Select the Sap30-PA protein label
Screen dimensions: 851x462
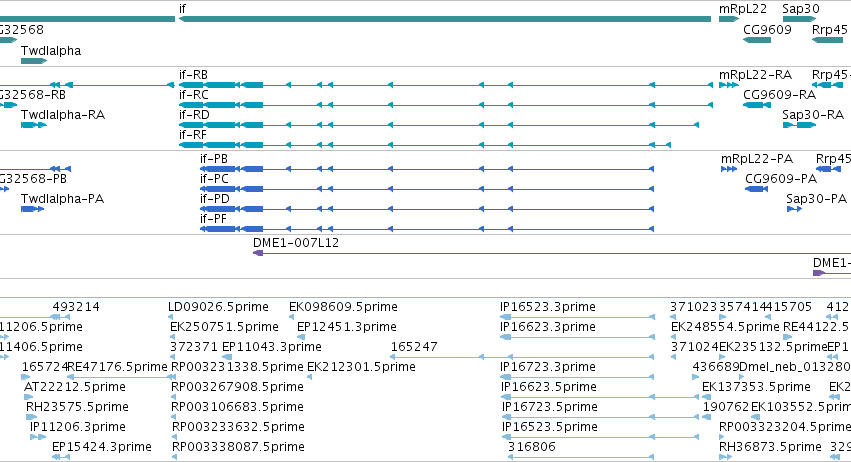(x=816, y=199)
